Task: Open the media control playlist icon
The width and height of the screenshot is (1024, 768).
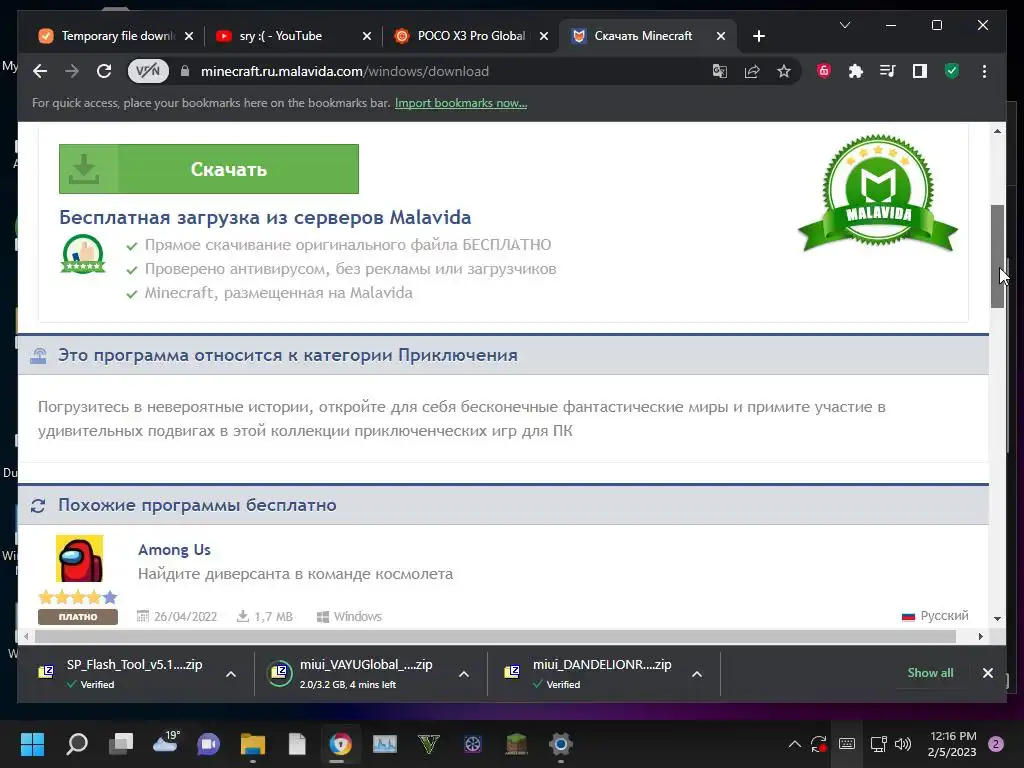Action: click(888, 71)
